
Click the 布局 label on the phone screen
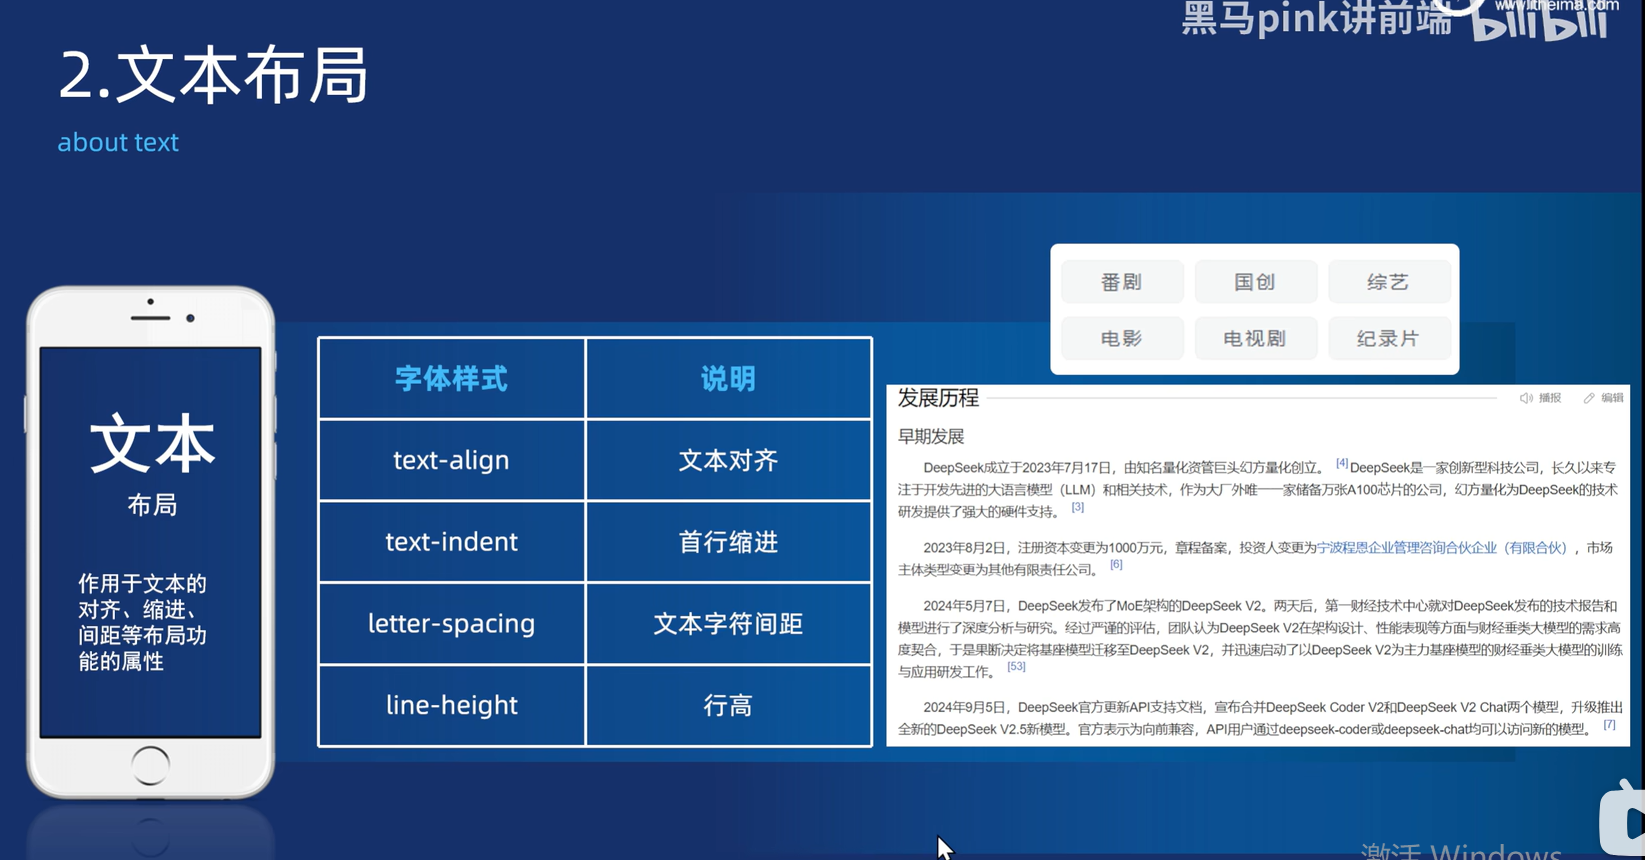[x=152, y=505]
